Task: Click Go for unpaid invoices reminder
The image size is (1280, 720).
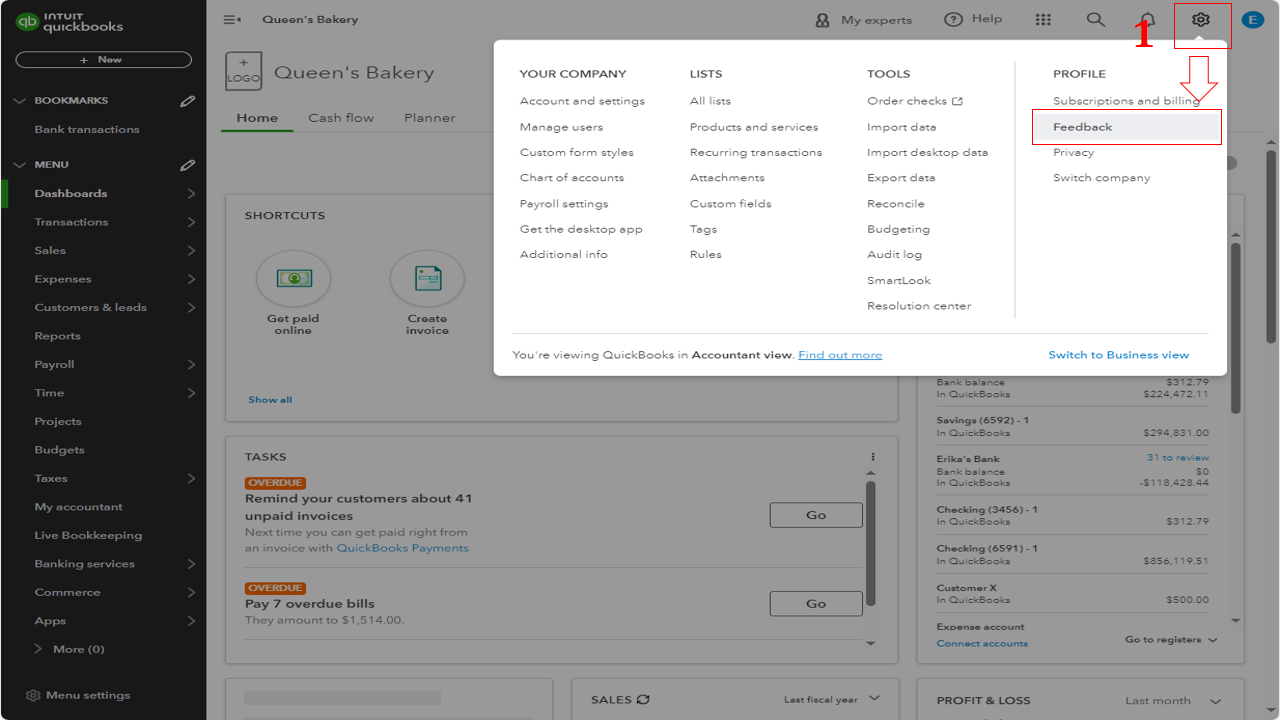Action: 816,515
